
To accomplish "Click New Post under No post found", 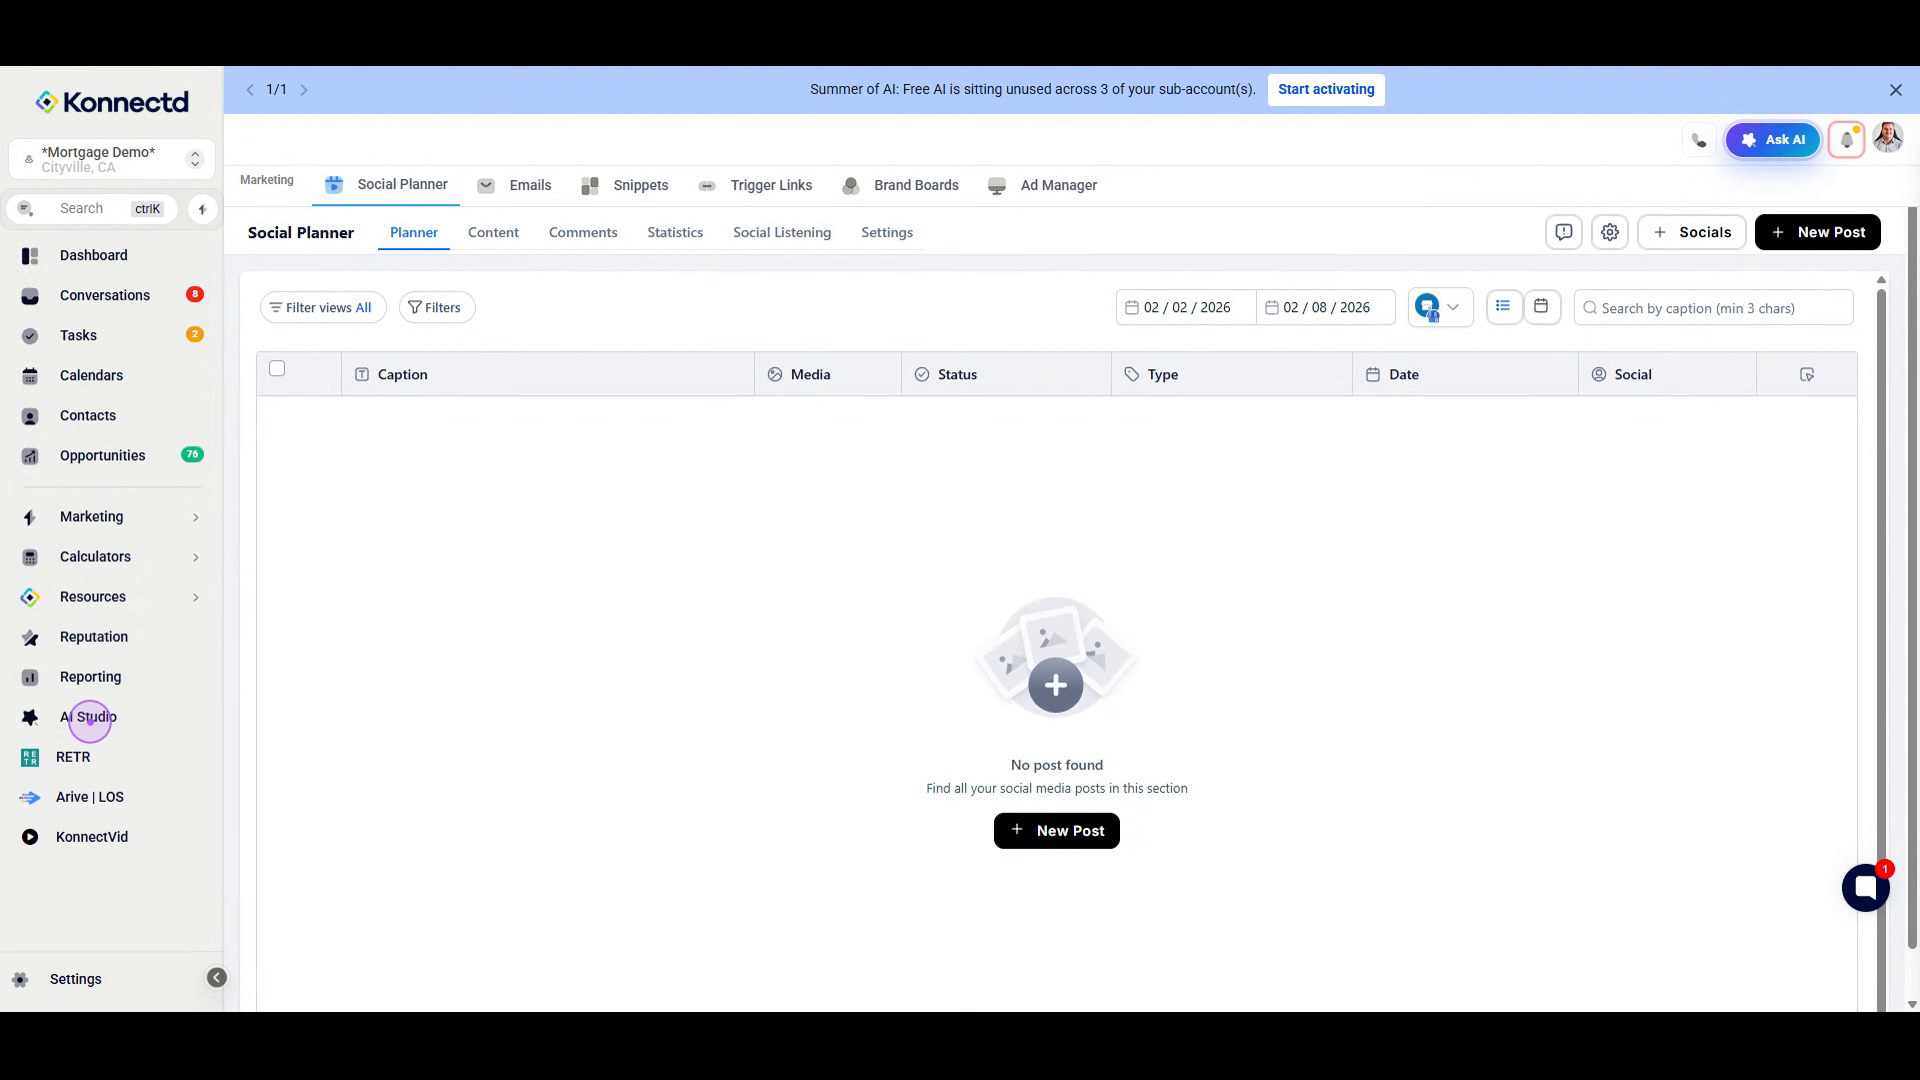I will (1057, 831).
